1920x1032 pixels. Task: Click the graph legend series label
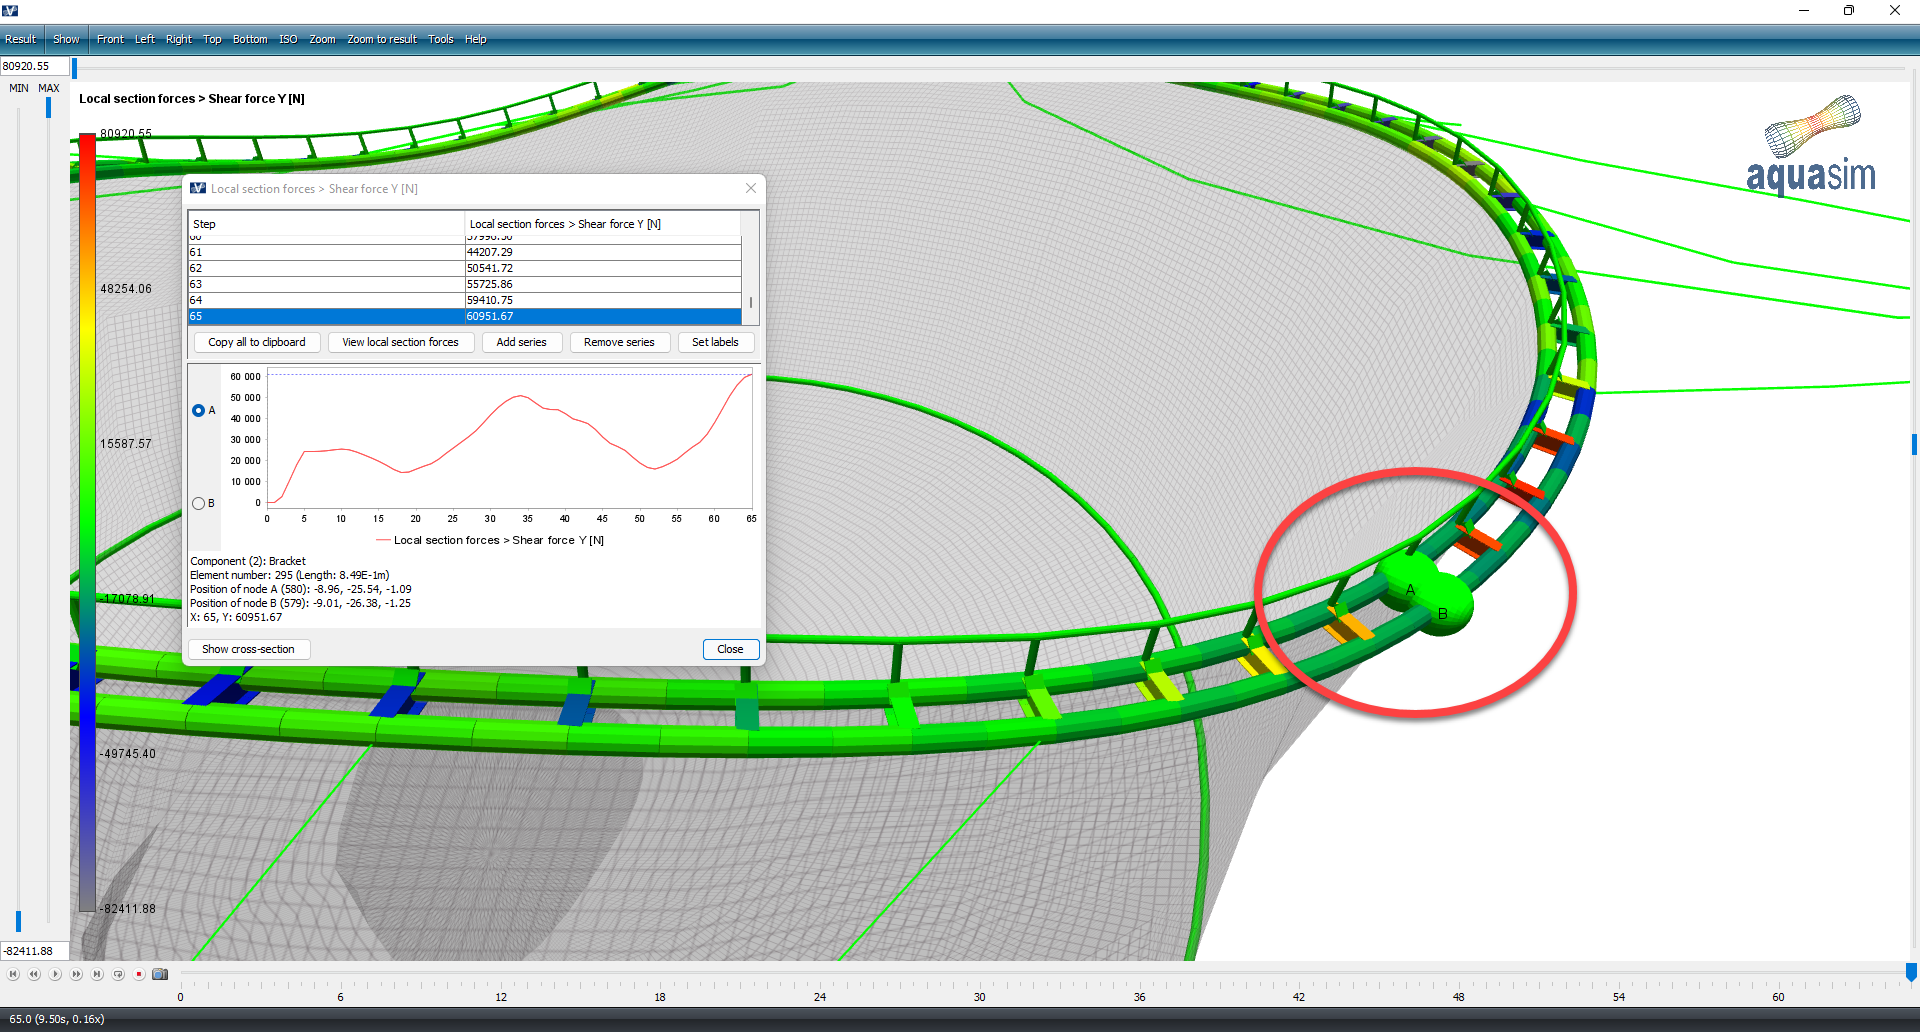point(499,540)
